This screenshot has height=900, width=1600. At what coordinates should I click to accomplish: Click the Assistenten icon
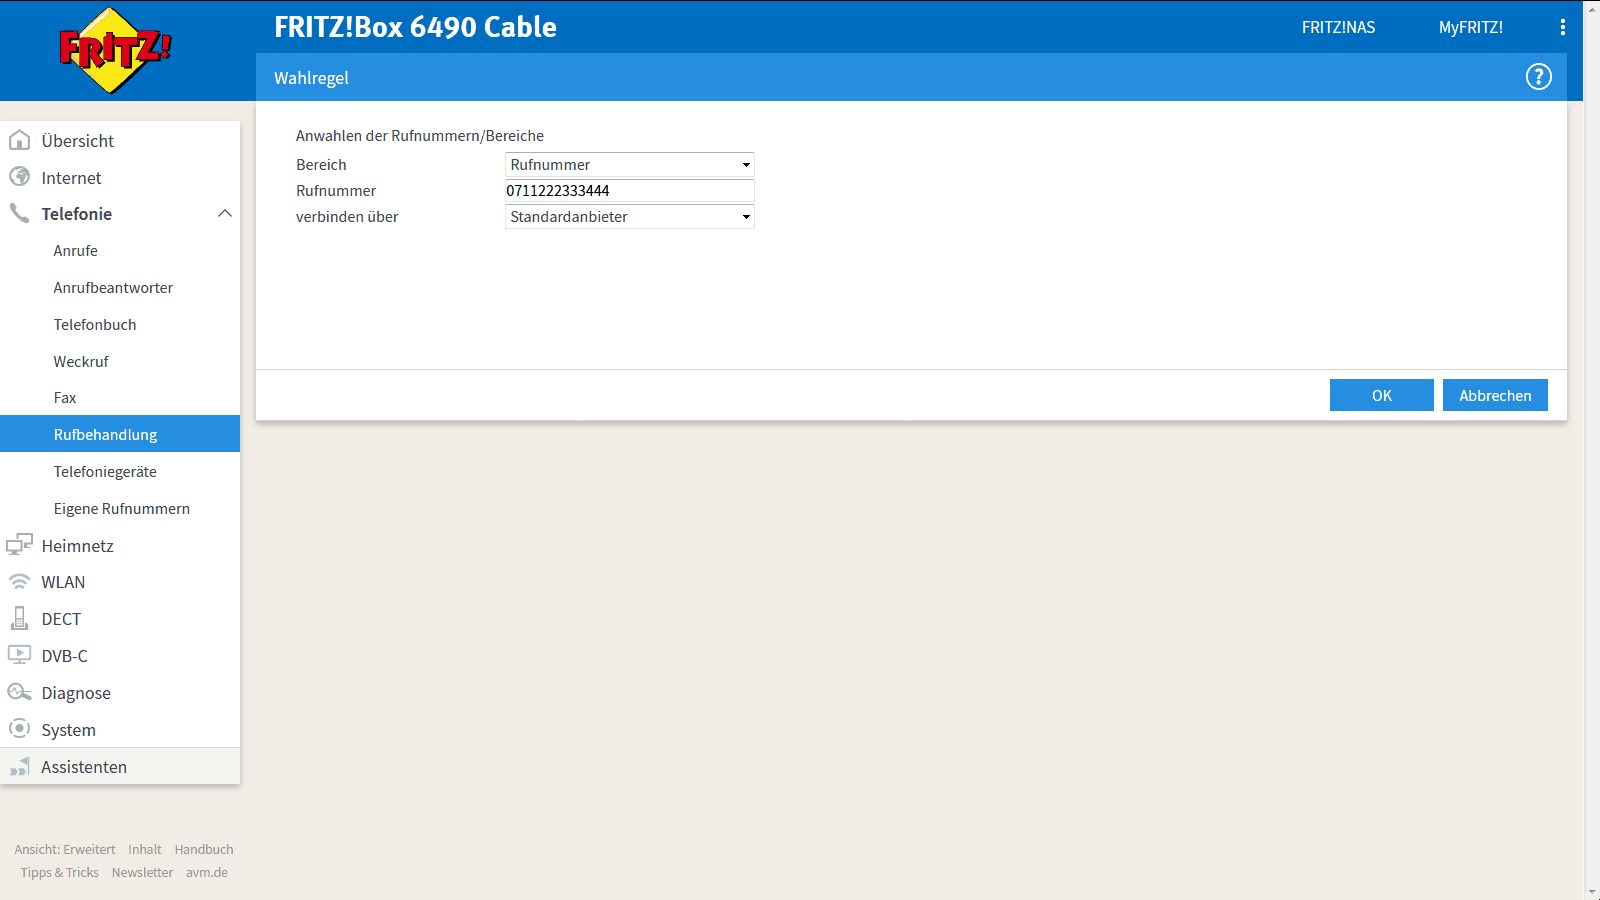19,767
